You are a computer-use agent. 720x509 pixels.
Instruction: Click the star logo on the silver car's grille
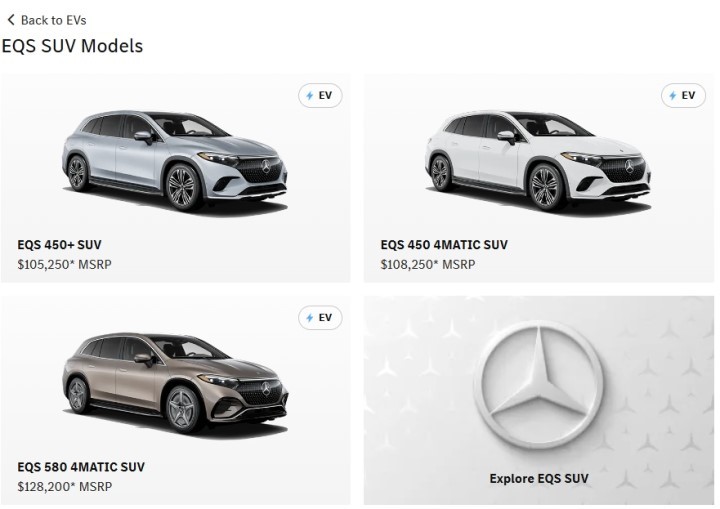pos(266,166)
